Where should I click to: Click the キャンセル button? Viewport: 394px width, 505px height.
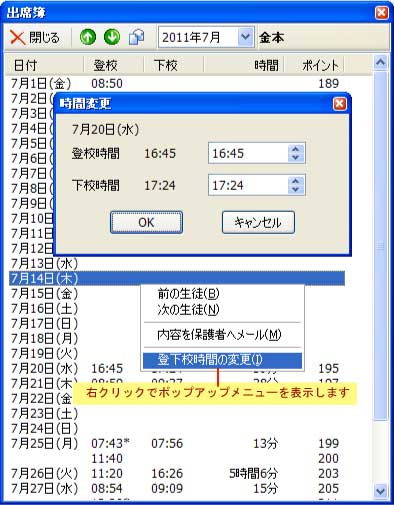pos(258,222)
